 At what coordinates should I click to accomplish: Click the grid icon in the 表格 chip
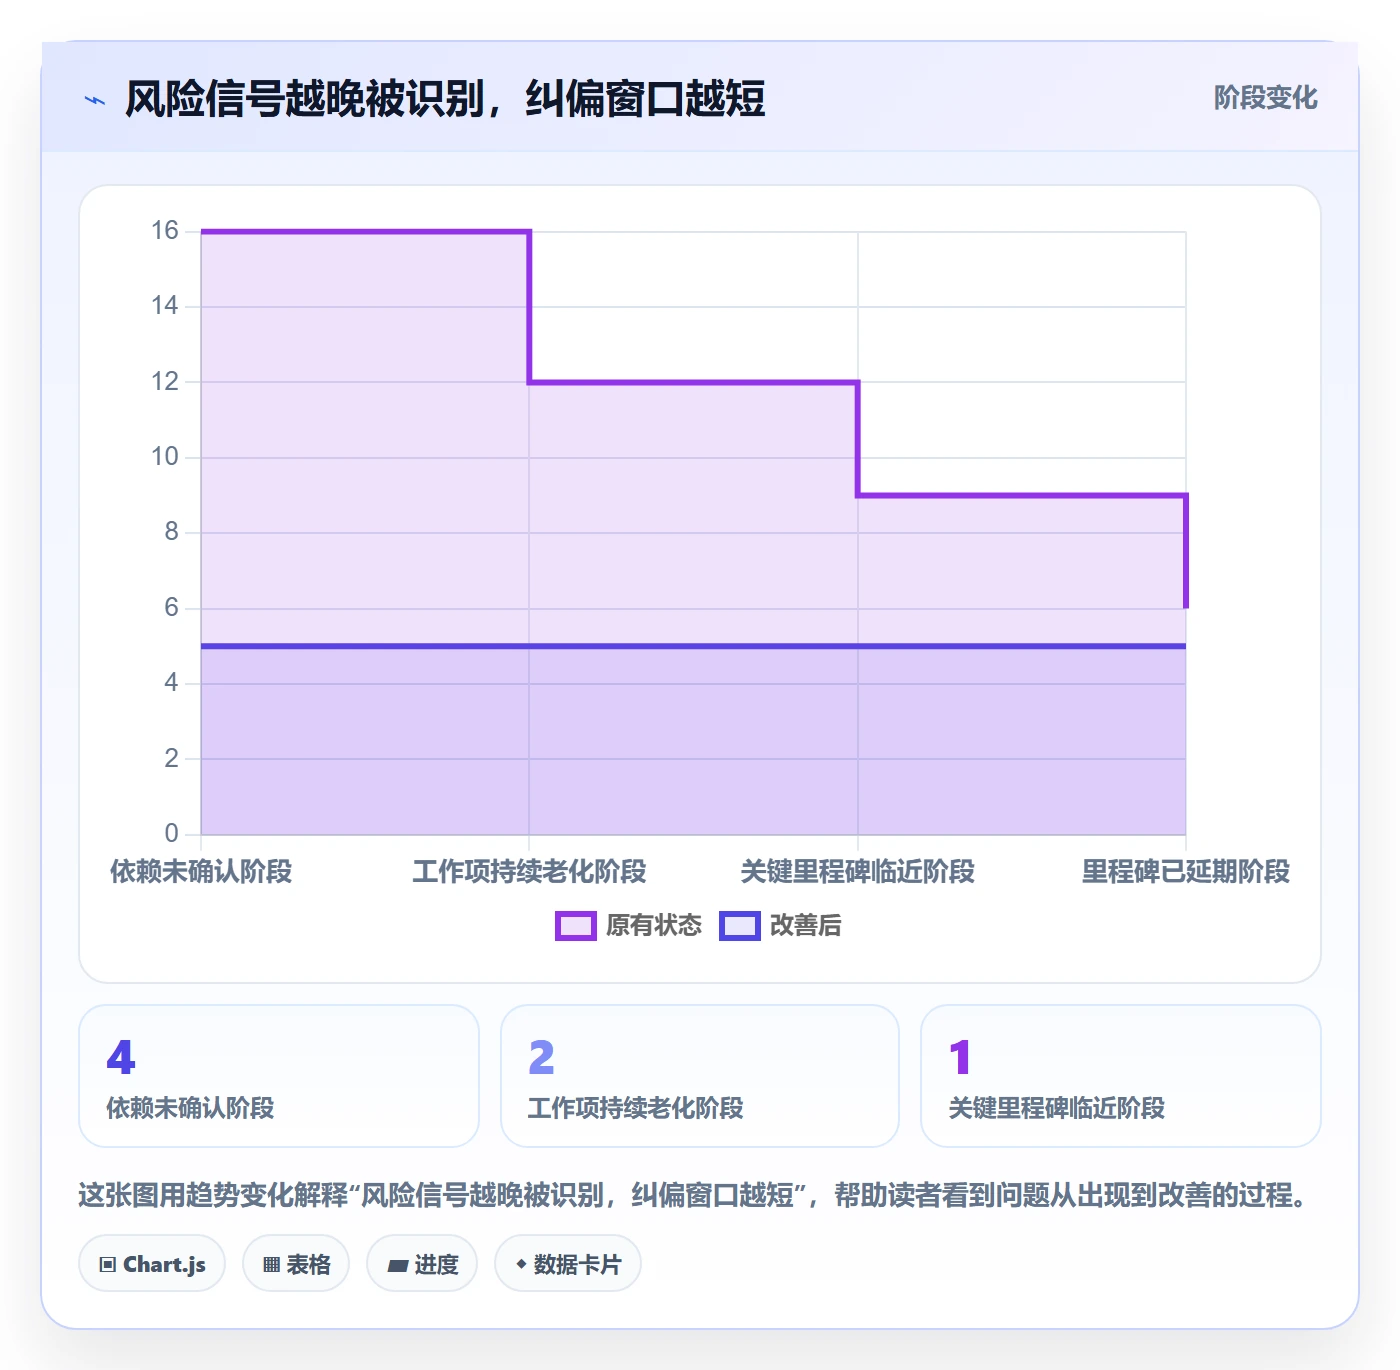coord(271,1265)
